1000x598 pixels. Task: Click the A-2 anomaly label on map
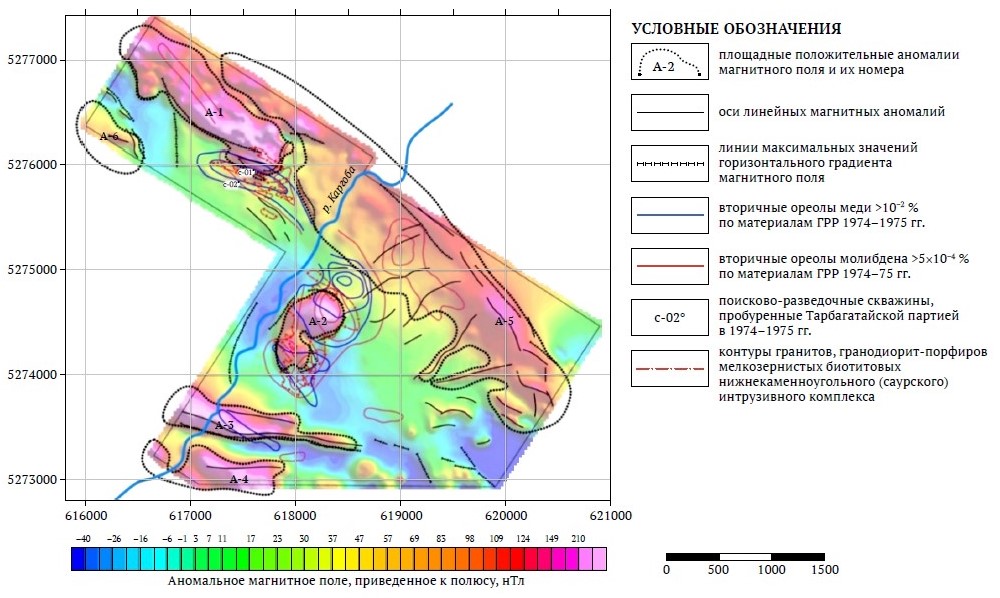tap(318, 321)
